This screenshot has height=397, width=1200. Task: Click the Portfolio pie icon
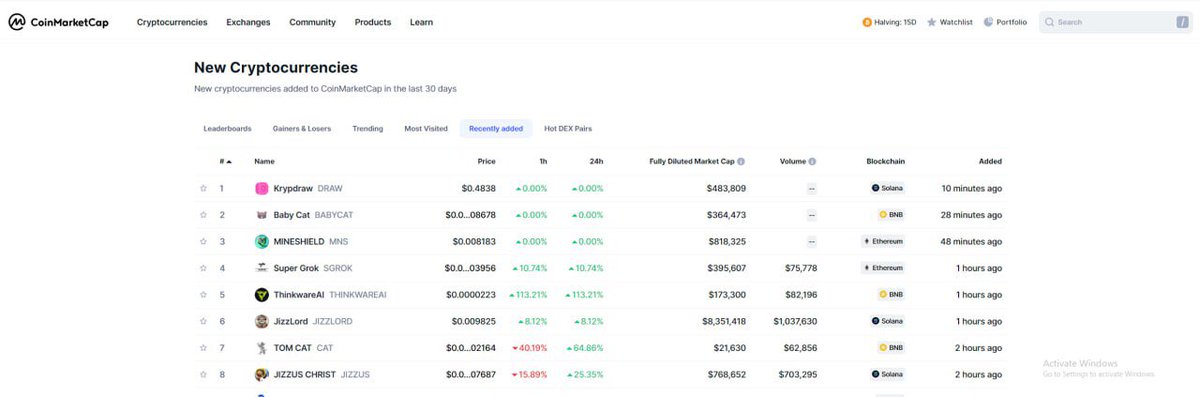pyautogui.click(x=988, y=22)
